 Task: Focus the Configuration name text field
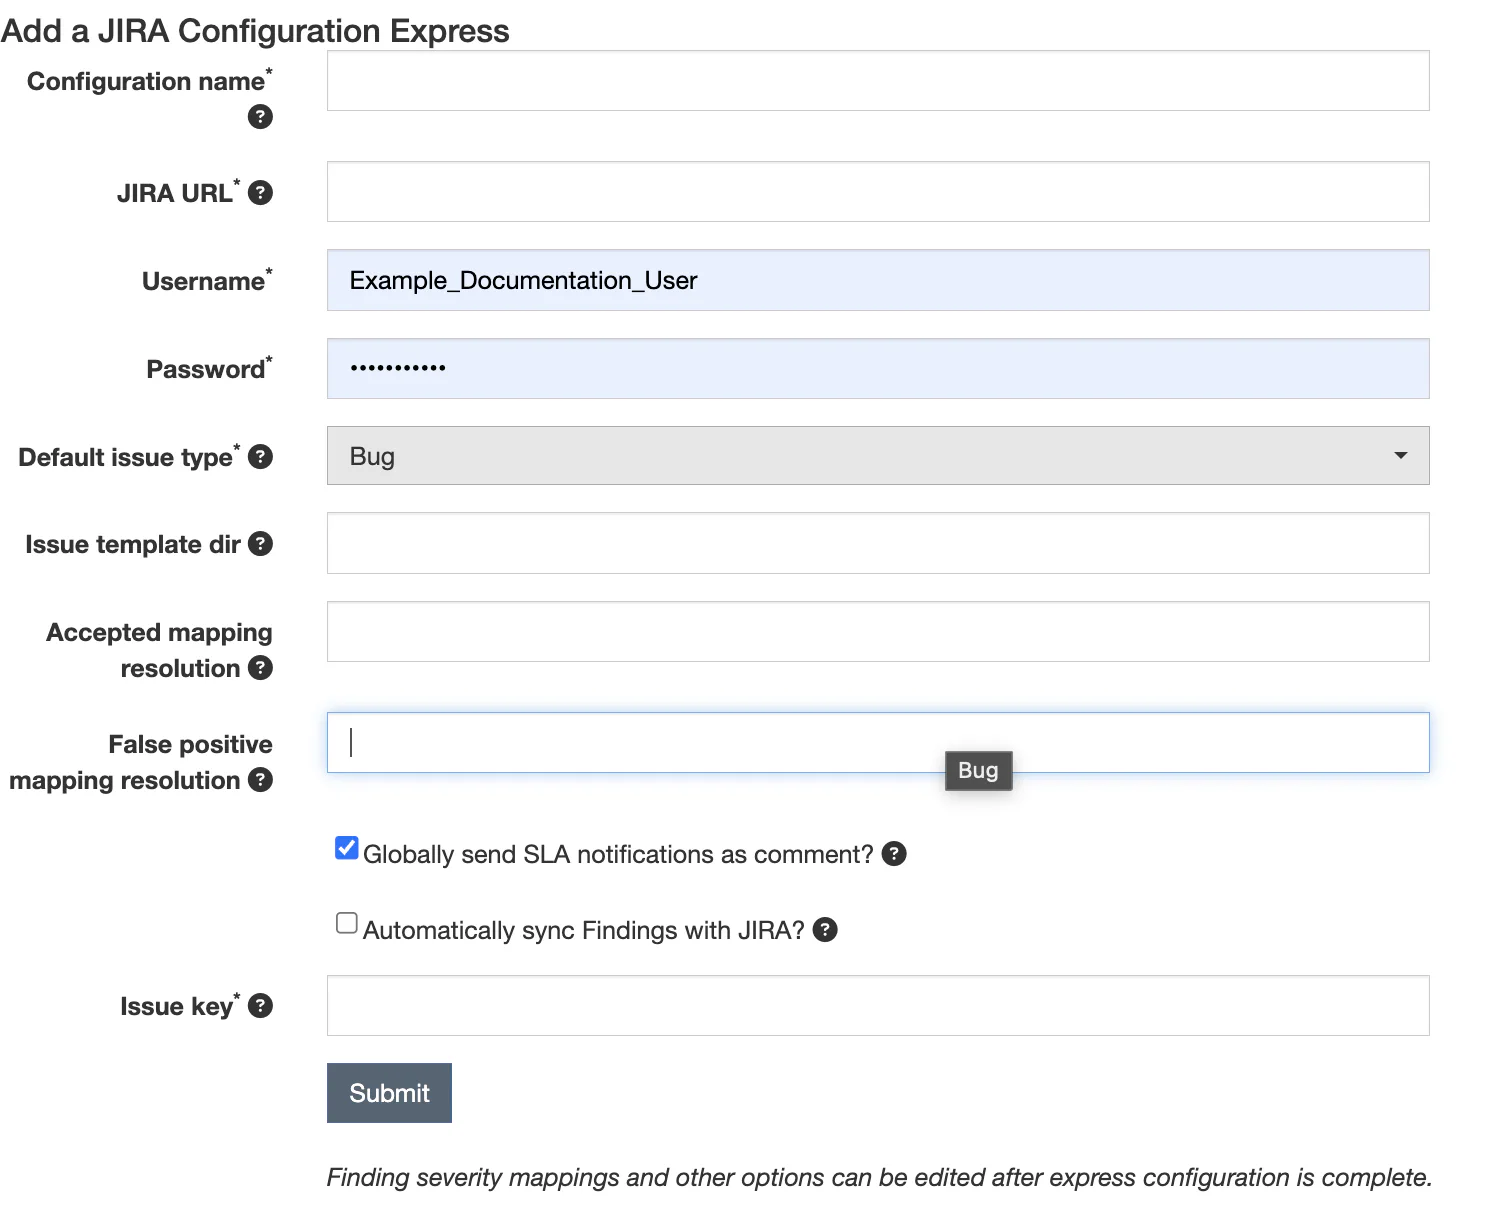877,81
